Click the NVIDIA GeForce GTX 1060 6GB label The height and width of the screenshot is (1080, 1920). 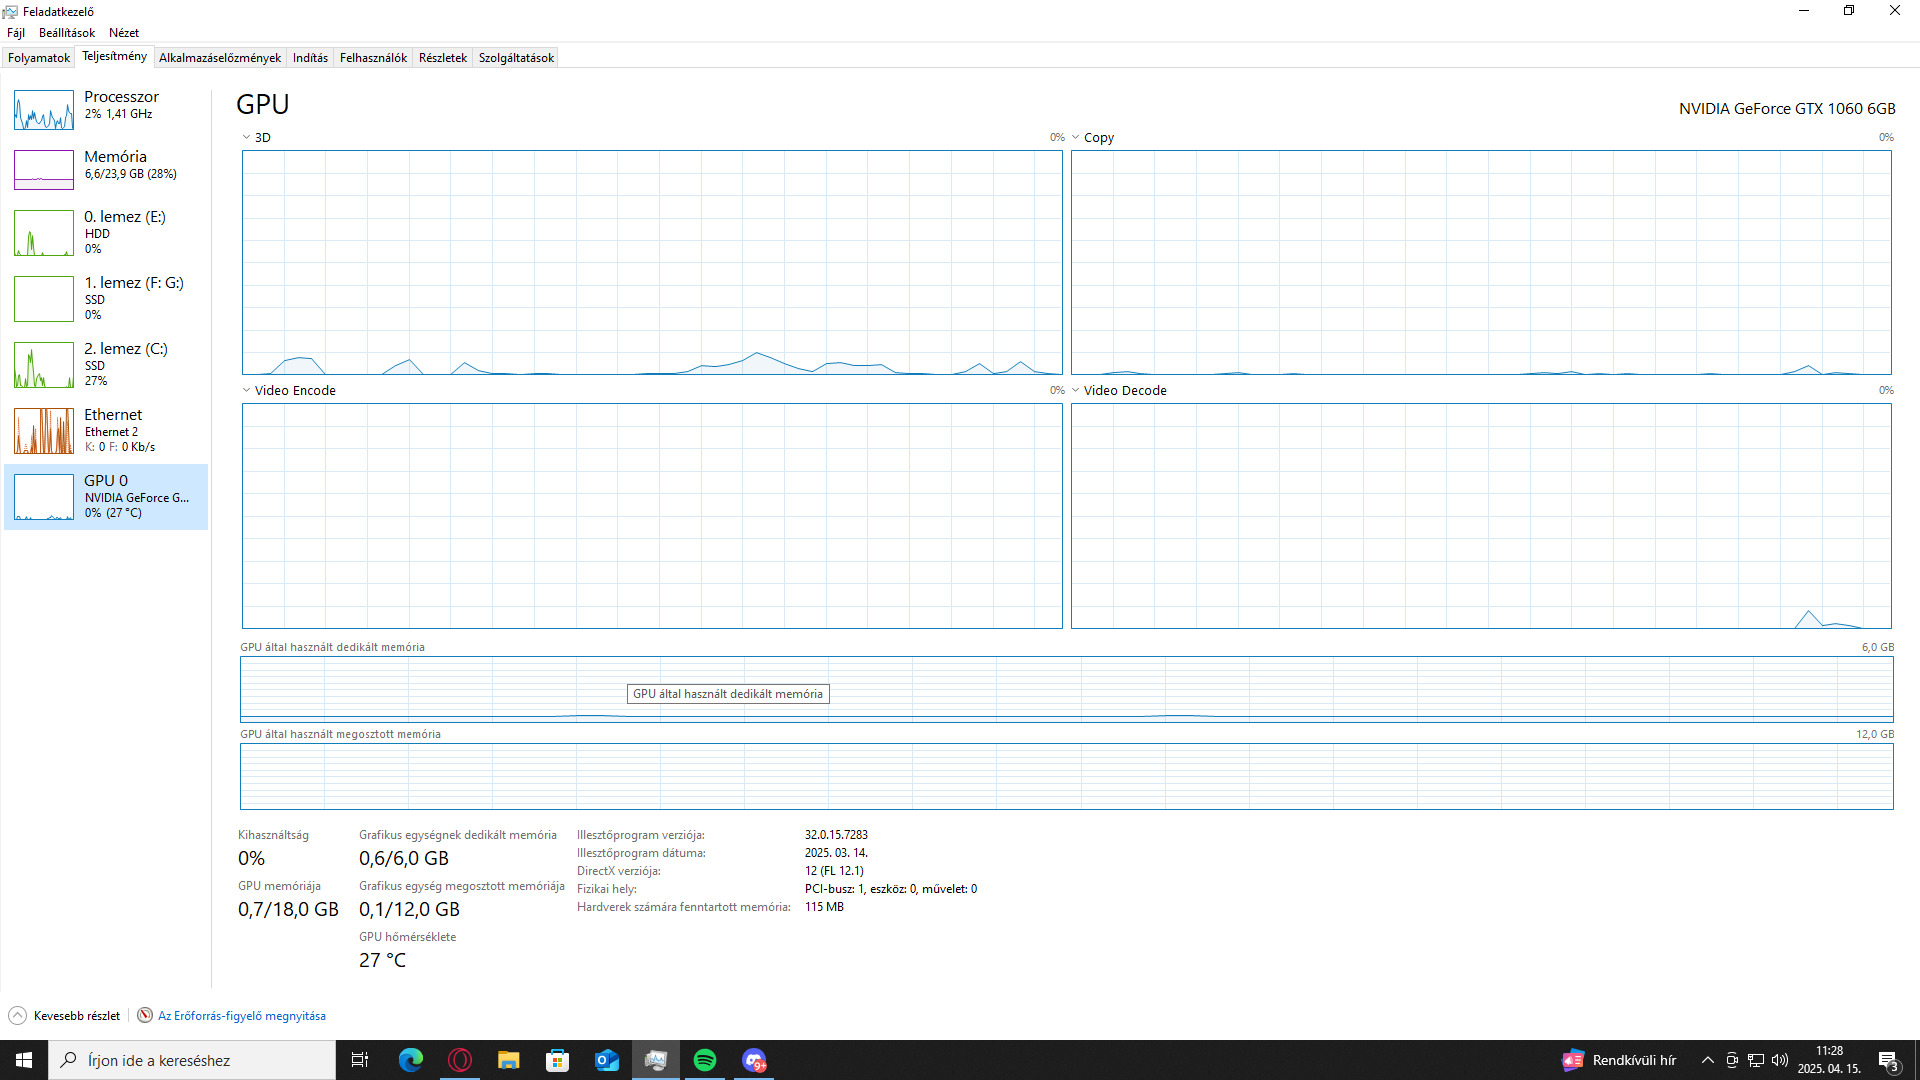(x=1787, y=109)
